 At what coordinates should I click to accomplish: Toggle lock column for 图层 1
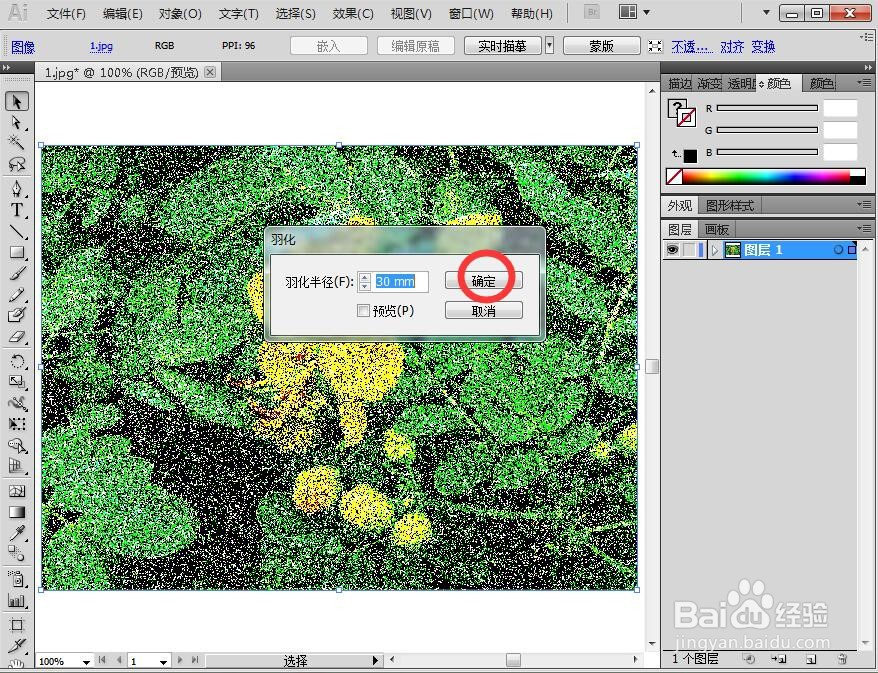tap(689, 250)
